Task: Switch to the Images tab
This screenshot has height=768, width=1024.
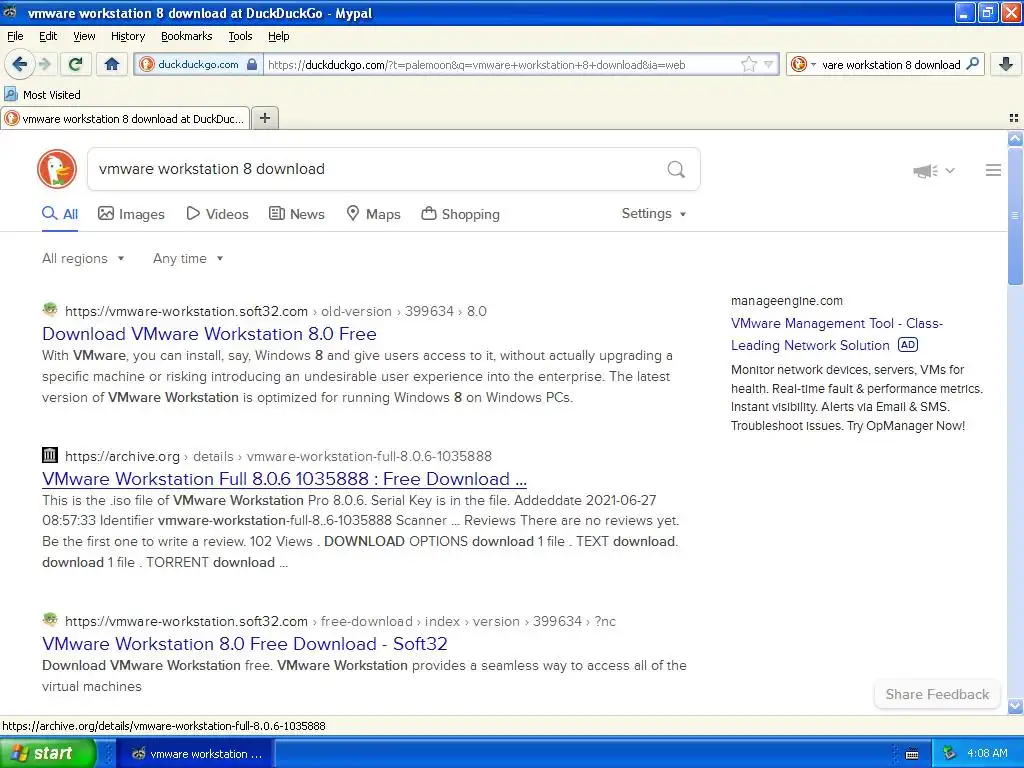Action: tap(131, 214)
